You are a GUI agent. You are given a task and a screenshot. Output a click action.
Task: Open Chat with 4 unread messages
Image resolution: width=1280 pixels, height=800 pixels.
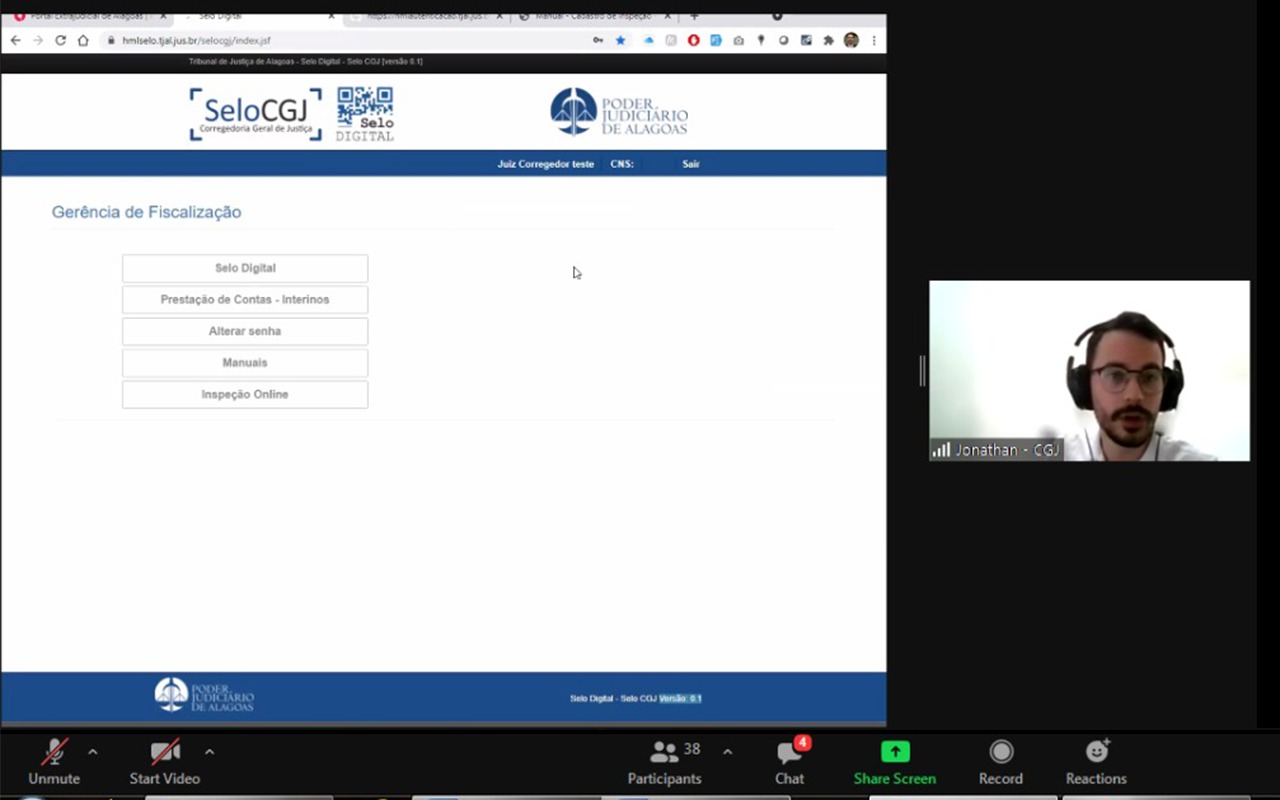(789, 762)
